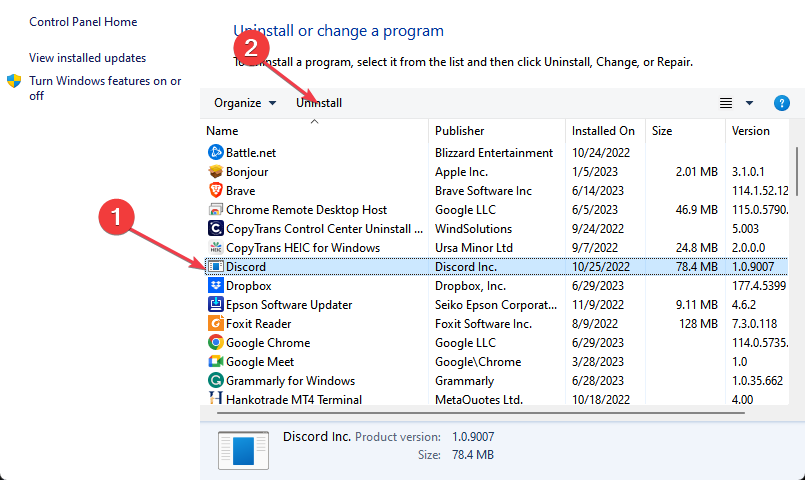Viewport: 805px width, 480px height.
Task: Click the change view list icon
Action: [725, 103]
